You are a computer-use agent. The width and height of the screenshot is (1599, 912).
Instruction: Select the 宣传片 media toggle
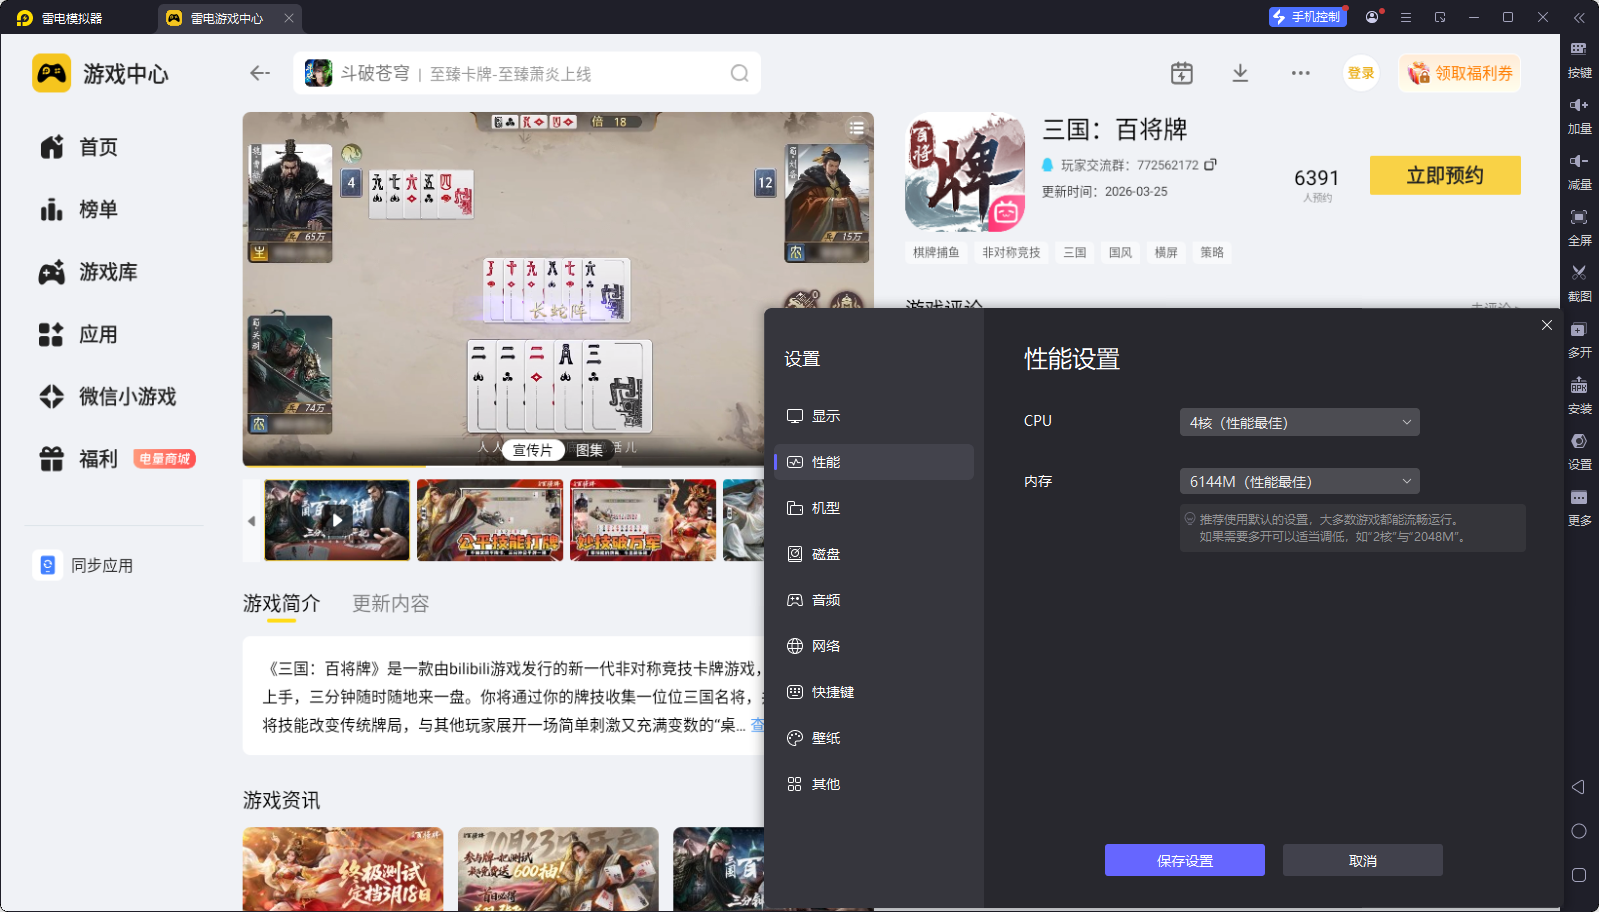click(x=533, y=450)
